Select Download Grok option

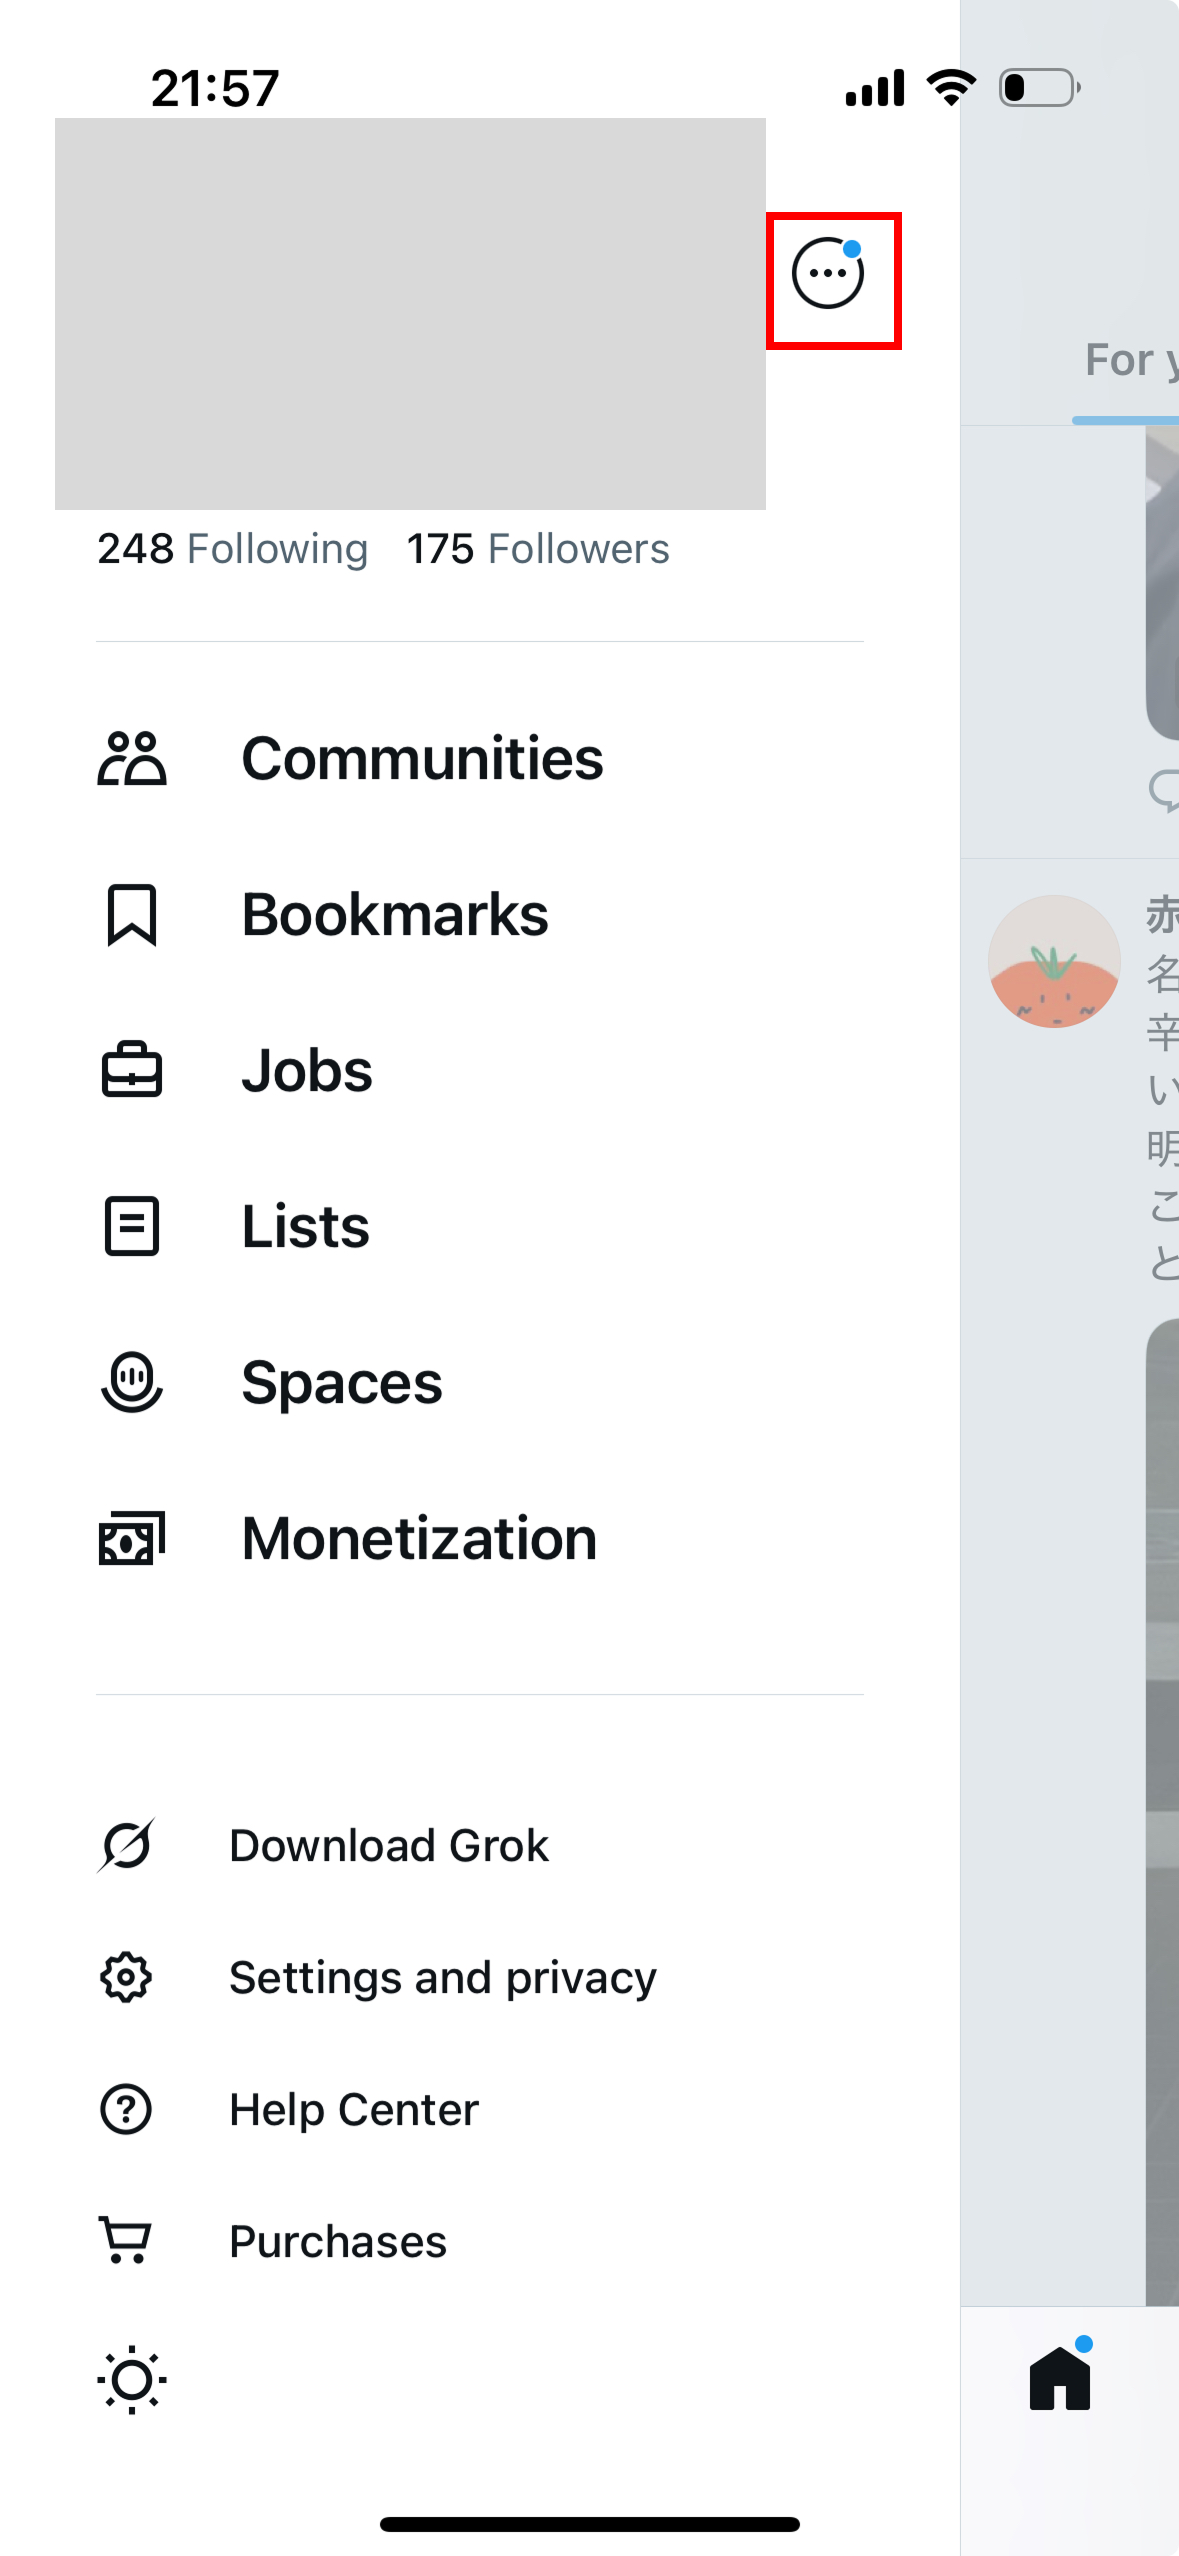[388, 1845]
